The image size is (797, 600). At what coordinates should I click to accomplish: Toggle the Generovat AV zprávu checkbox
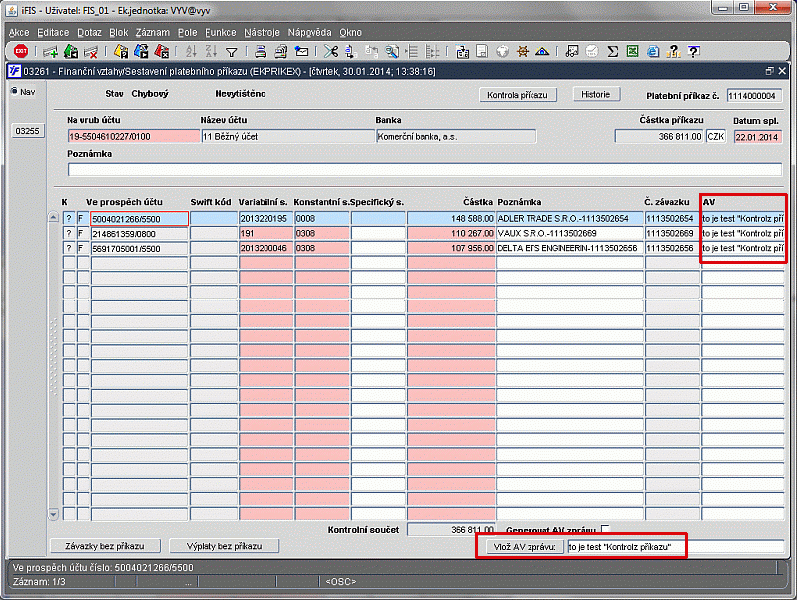[605, 529]
